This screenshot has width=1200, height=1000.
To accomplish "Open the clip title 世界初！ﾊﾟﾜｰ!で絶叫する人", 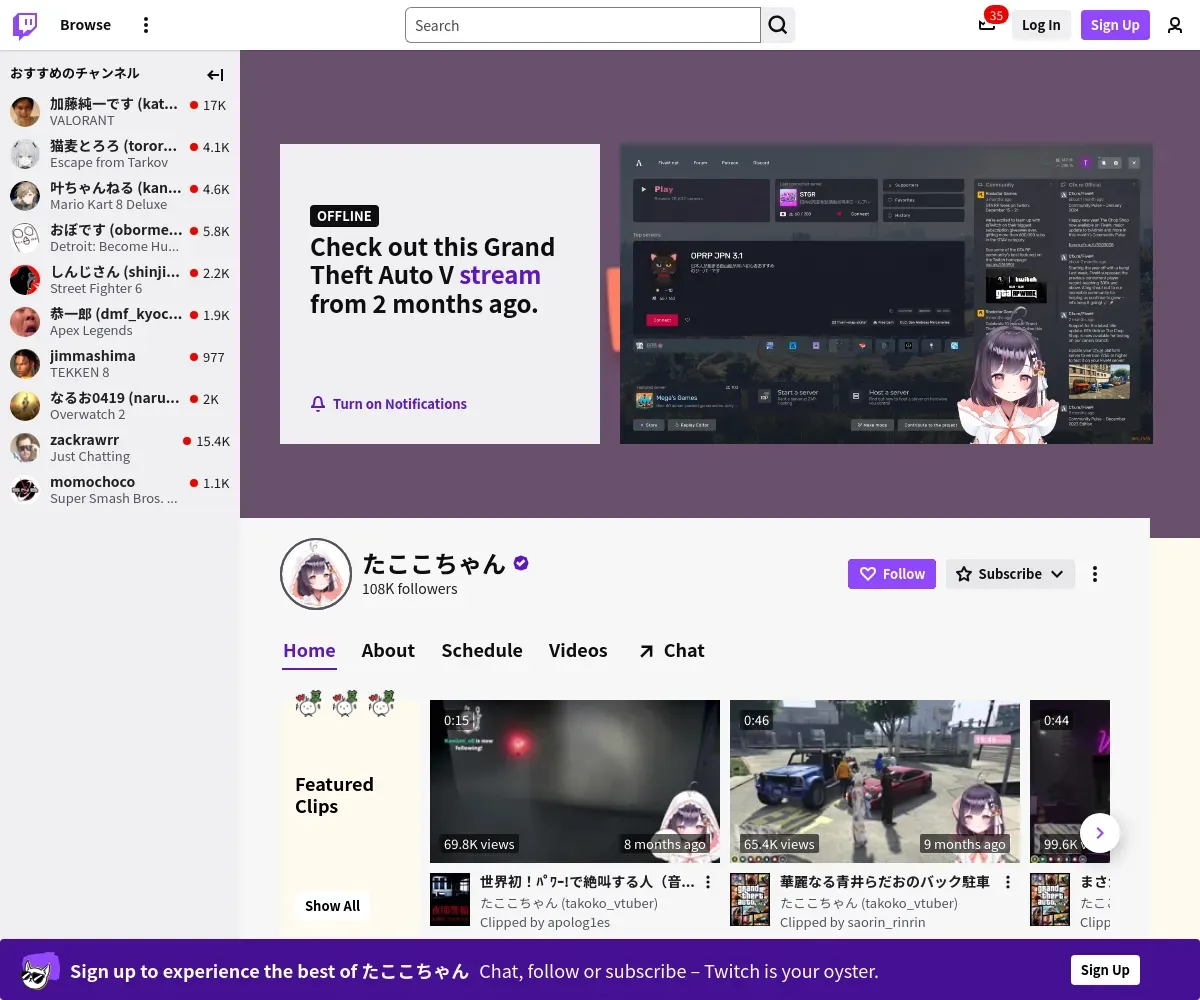I will pos(587,882).
